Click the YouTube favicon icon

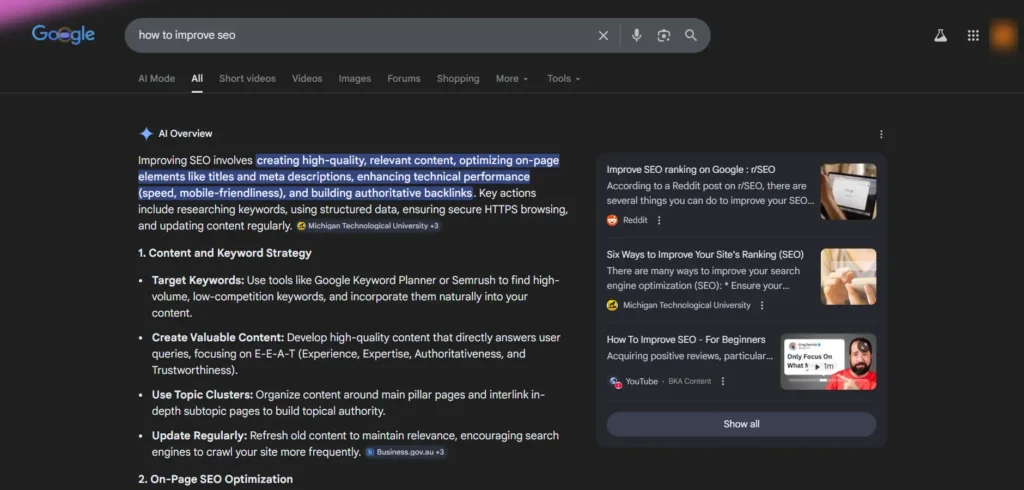(x=615, y=382)
